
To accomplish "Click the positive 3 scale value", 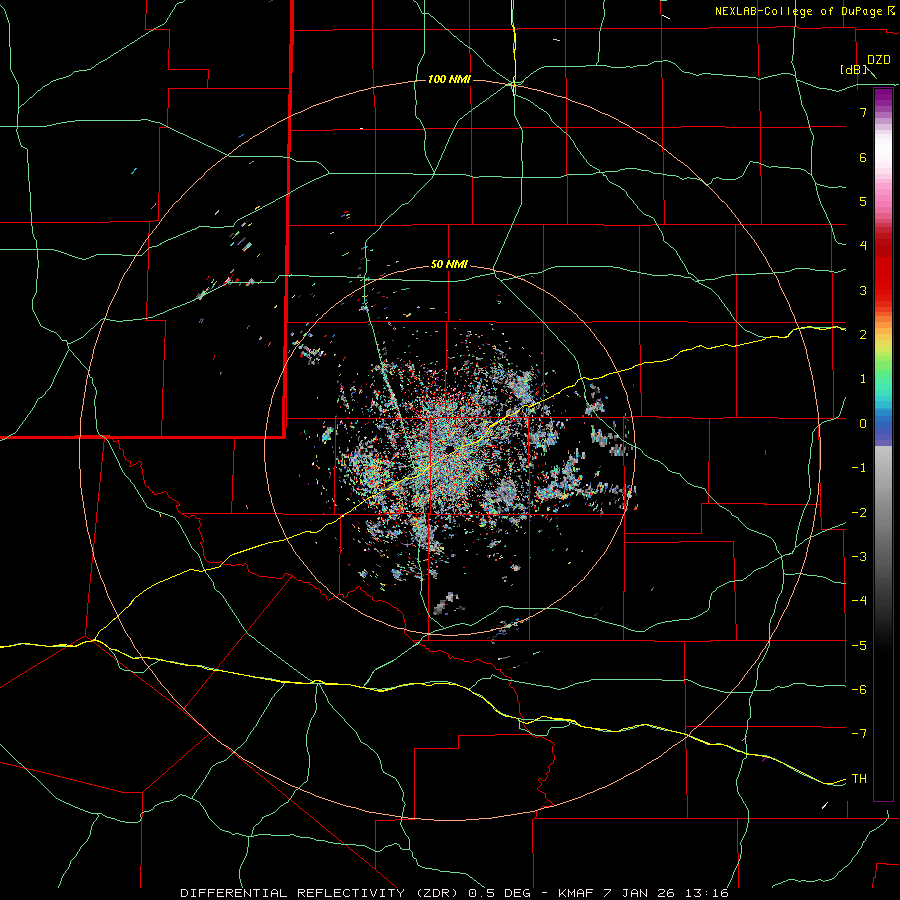I will (863, 290).
